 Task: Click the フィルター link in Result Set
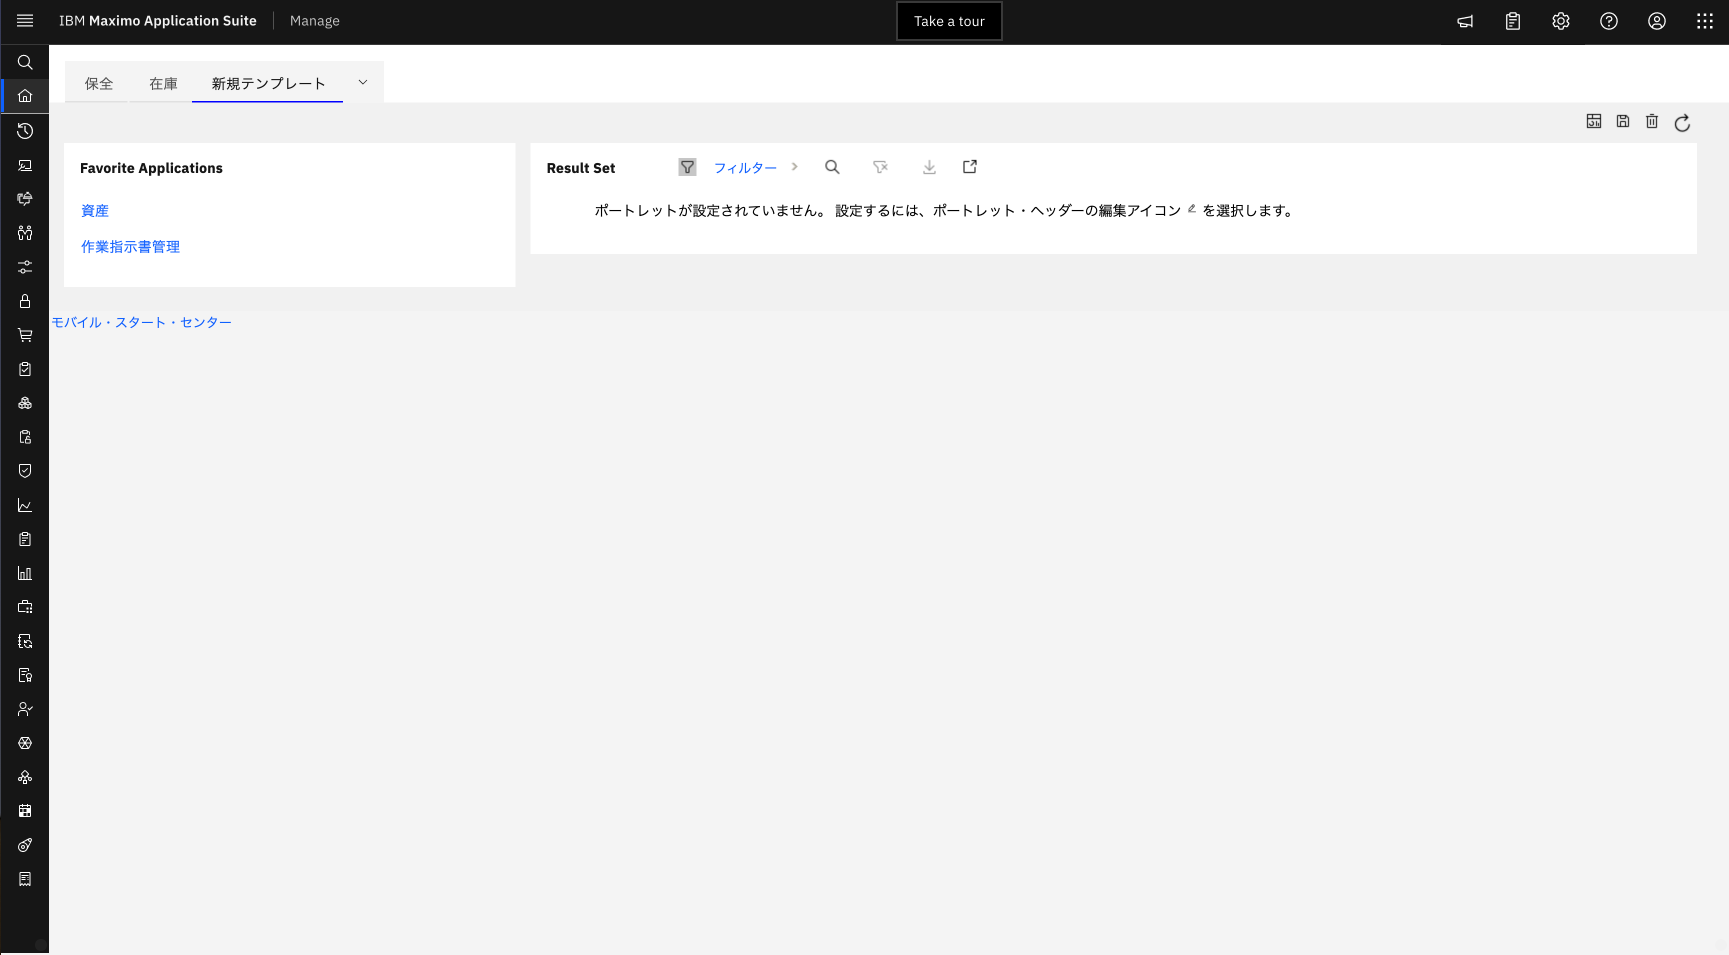745,168
